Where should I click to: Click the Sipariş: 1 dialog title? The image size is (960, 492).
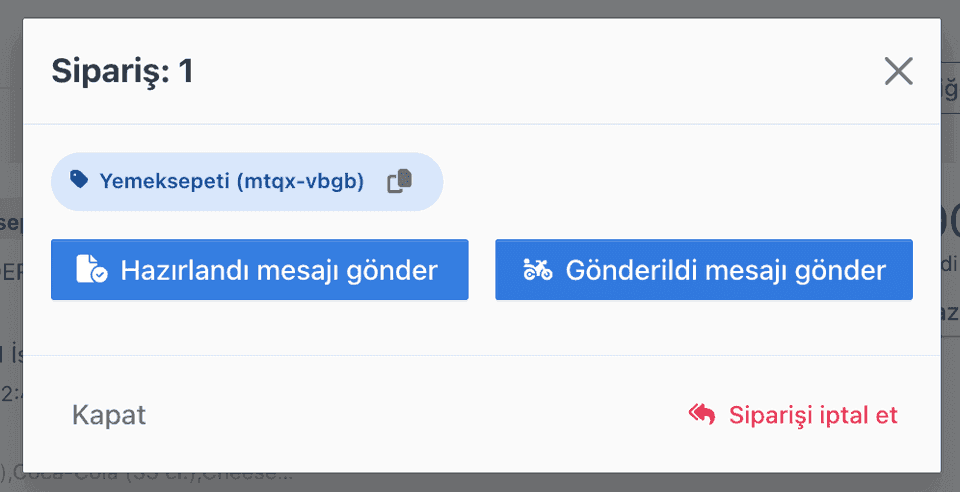[x=122, y=71]
